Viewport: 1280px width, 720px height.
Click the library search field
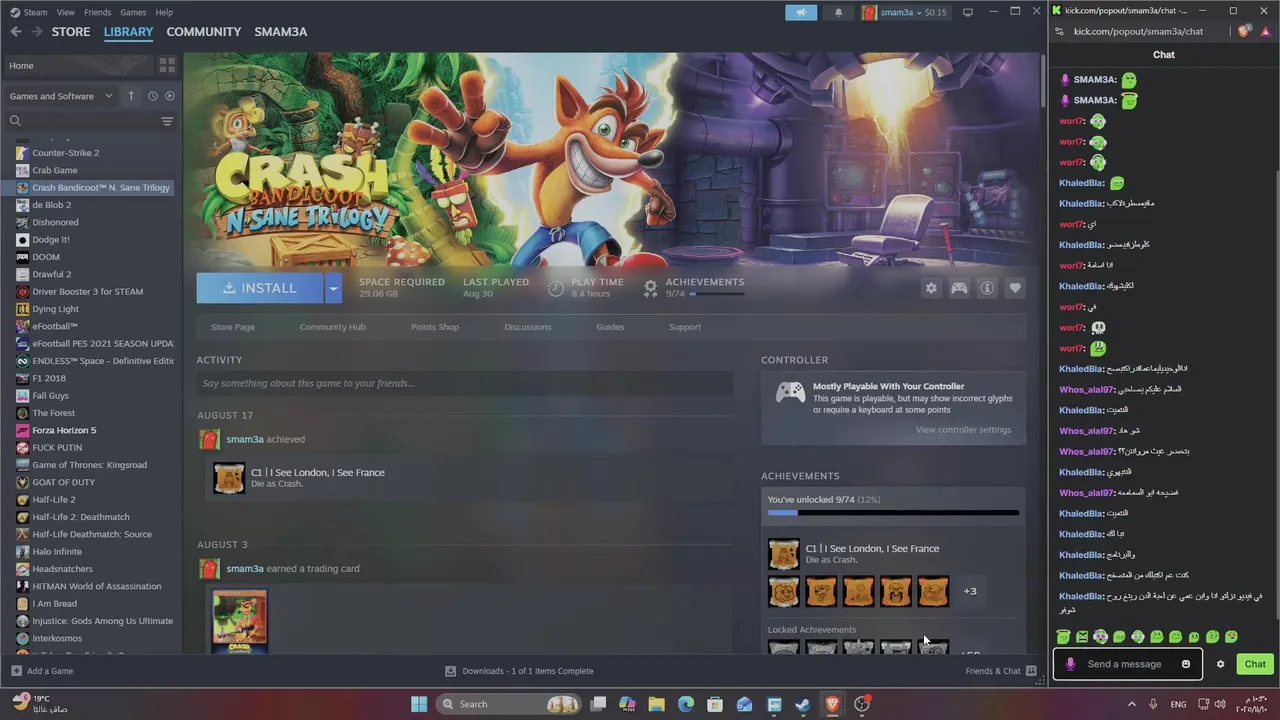point(82,121)
